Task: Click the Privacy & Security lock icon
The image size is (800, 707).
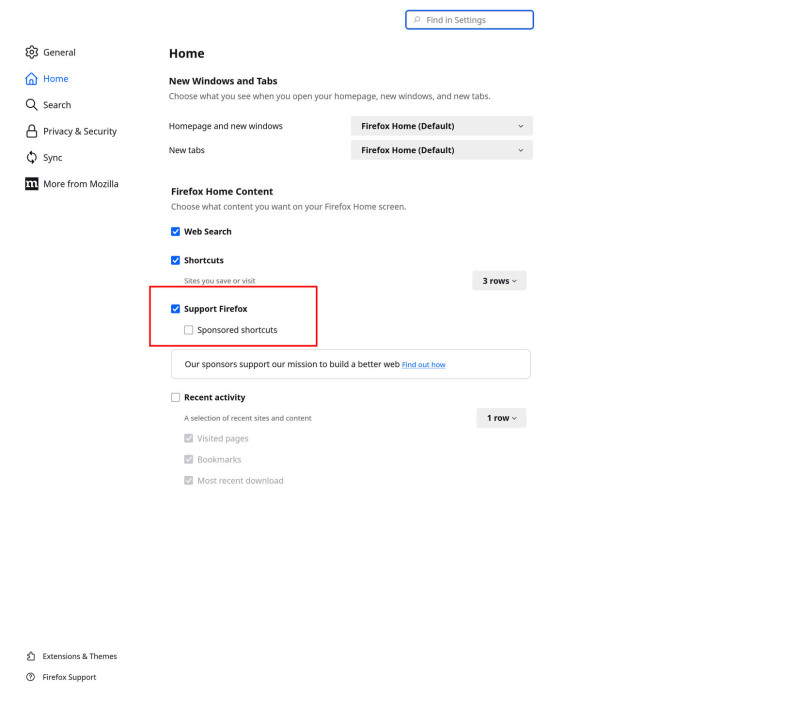Action: (x=32, y=131)
